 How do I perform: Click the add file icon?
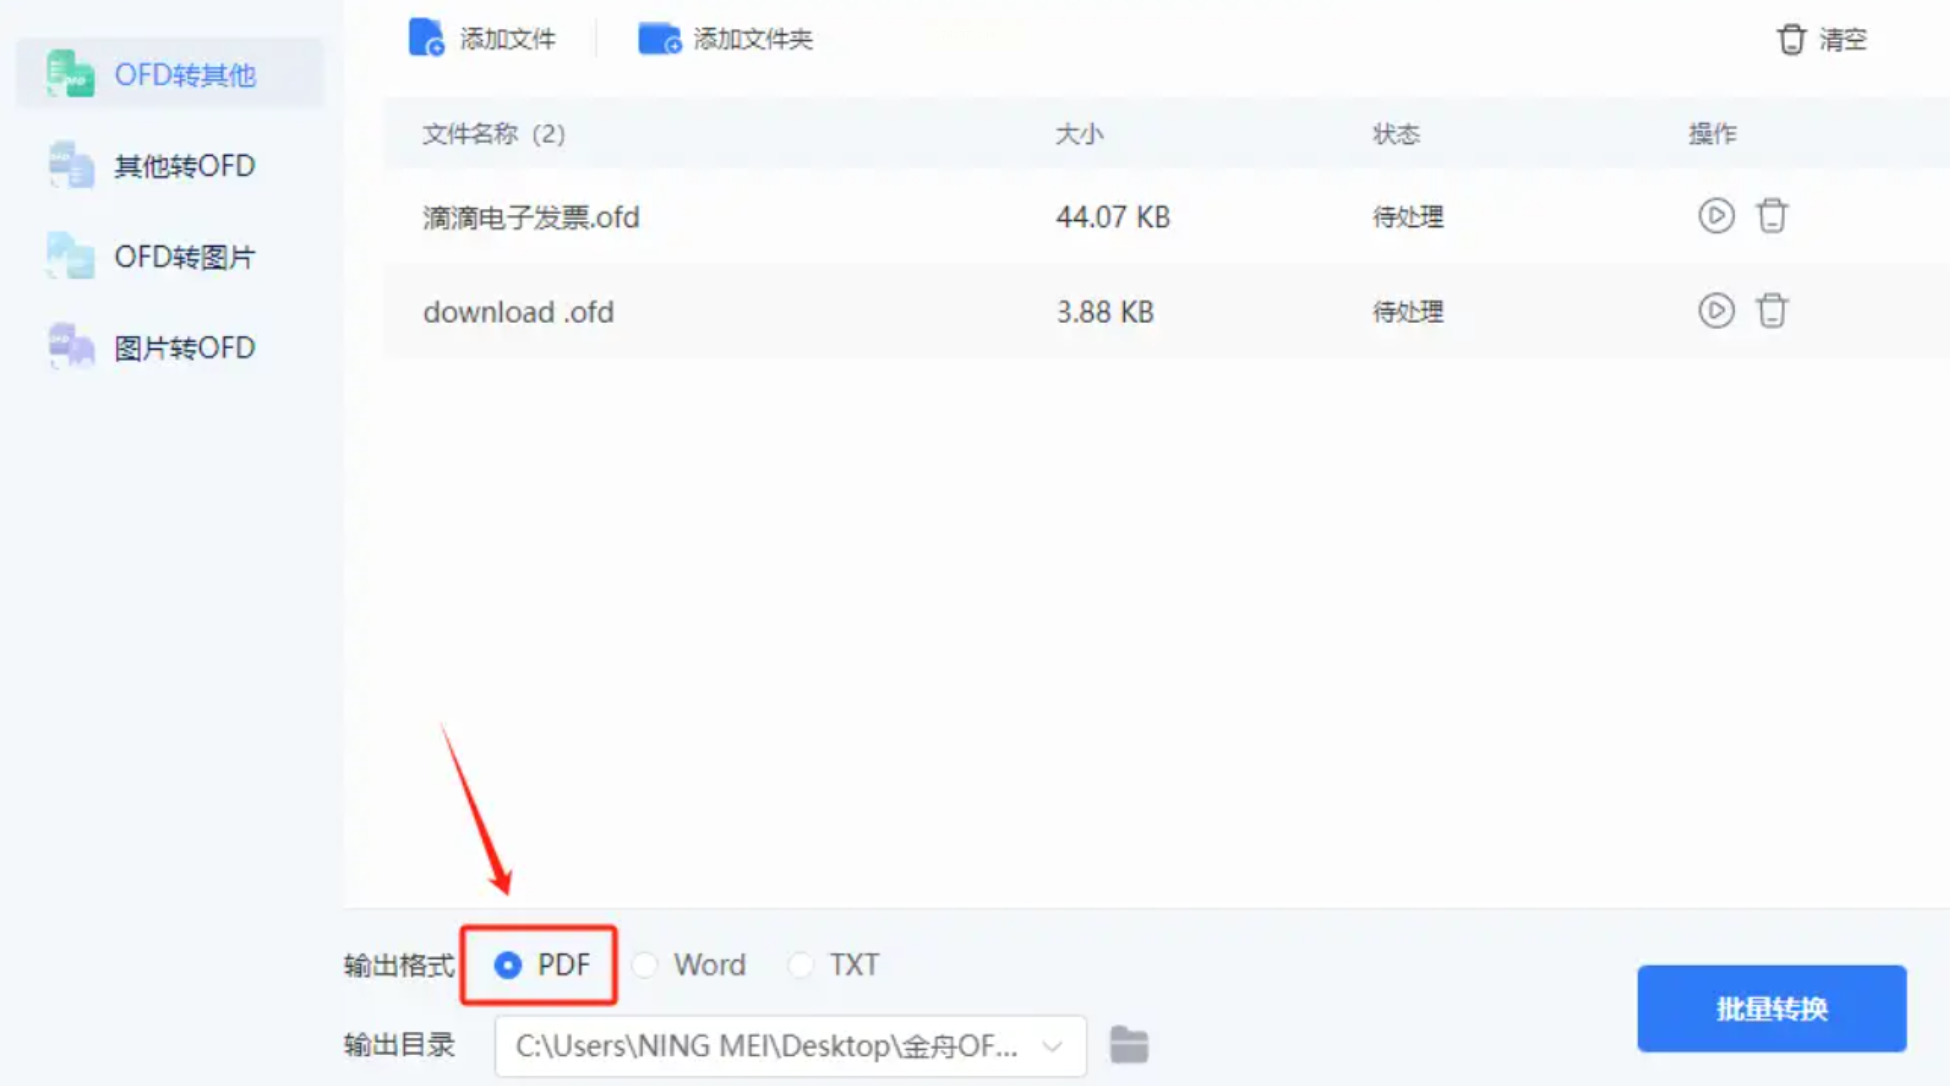[426, 38]
